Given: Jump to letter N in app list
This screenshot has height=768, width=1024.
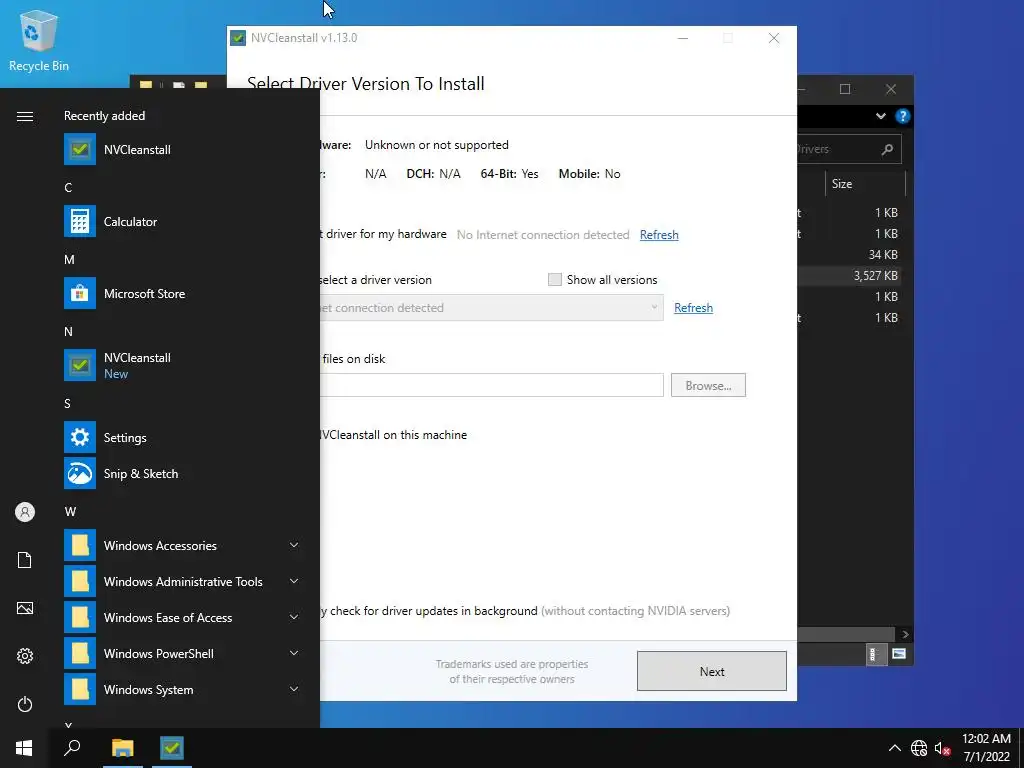Looking at the screenshot, I should pos(68,332).
